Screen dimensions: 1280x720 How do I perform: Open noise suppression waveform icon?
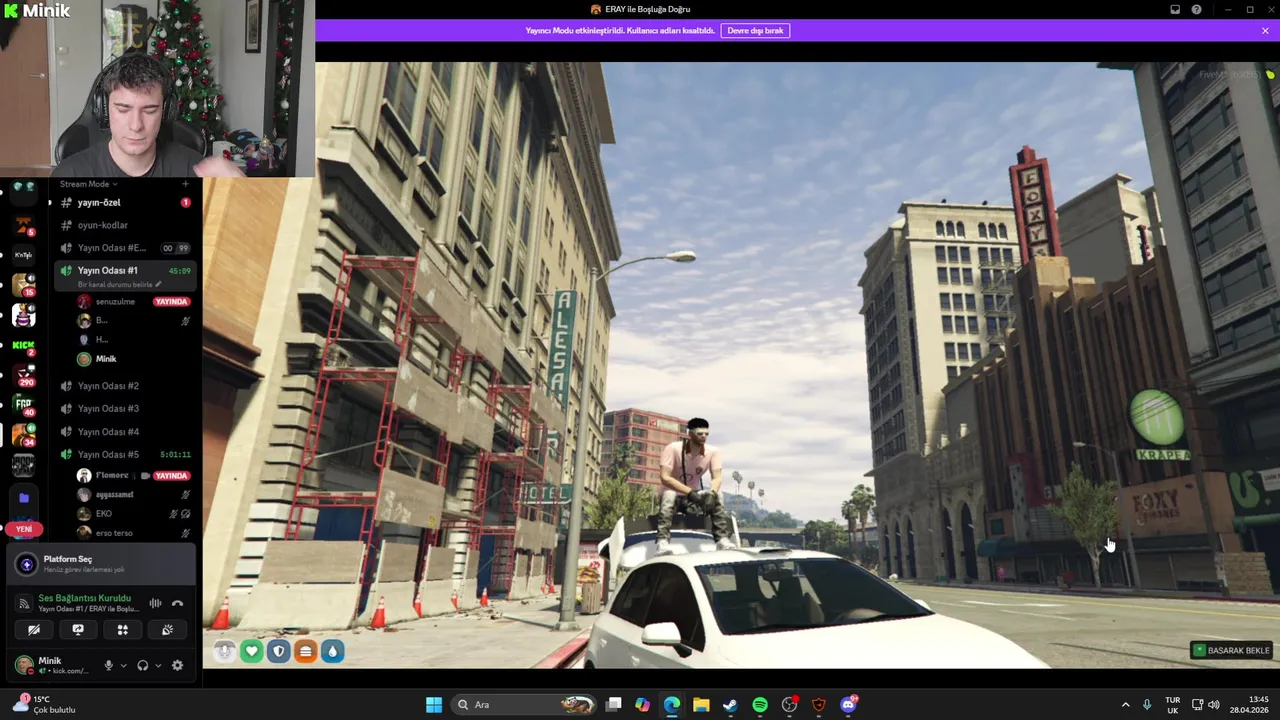[x=155, y=603]
